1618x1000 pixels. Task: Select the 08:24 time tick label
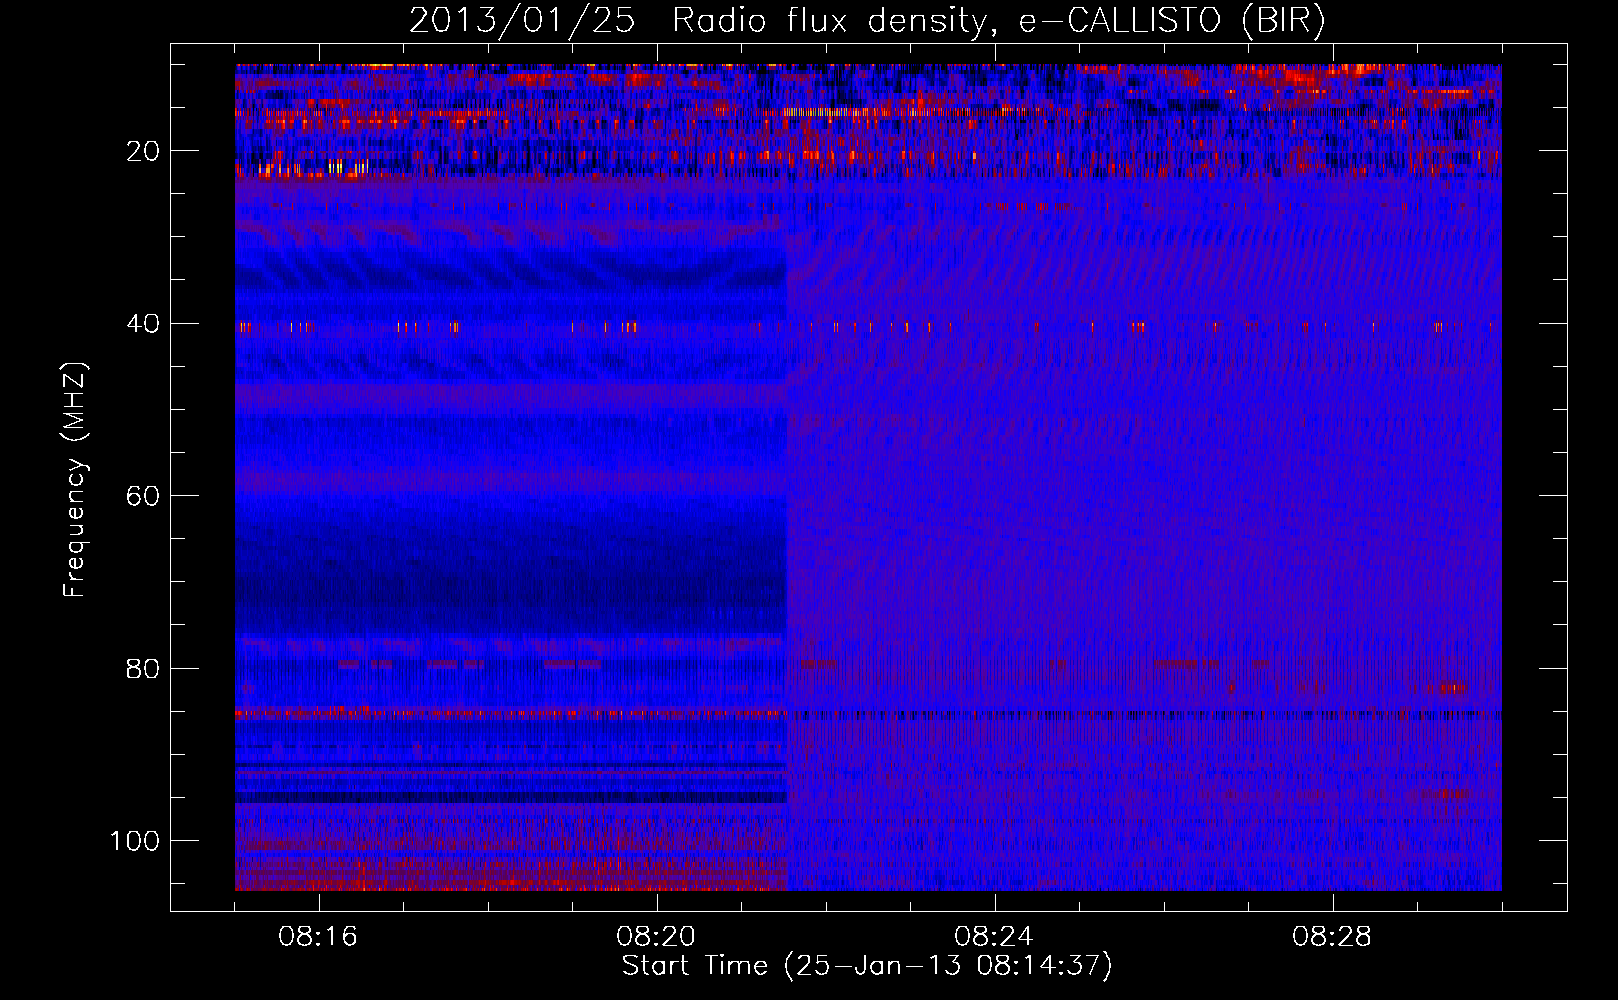[994, 937]
